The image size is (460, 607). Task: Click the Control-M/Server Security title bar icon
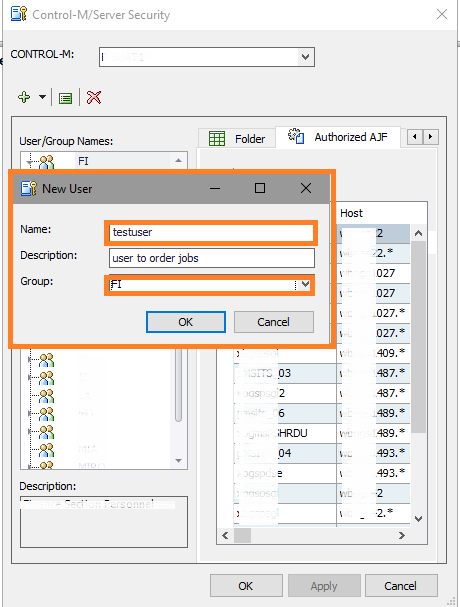click(19, 14)
